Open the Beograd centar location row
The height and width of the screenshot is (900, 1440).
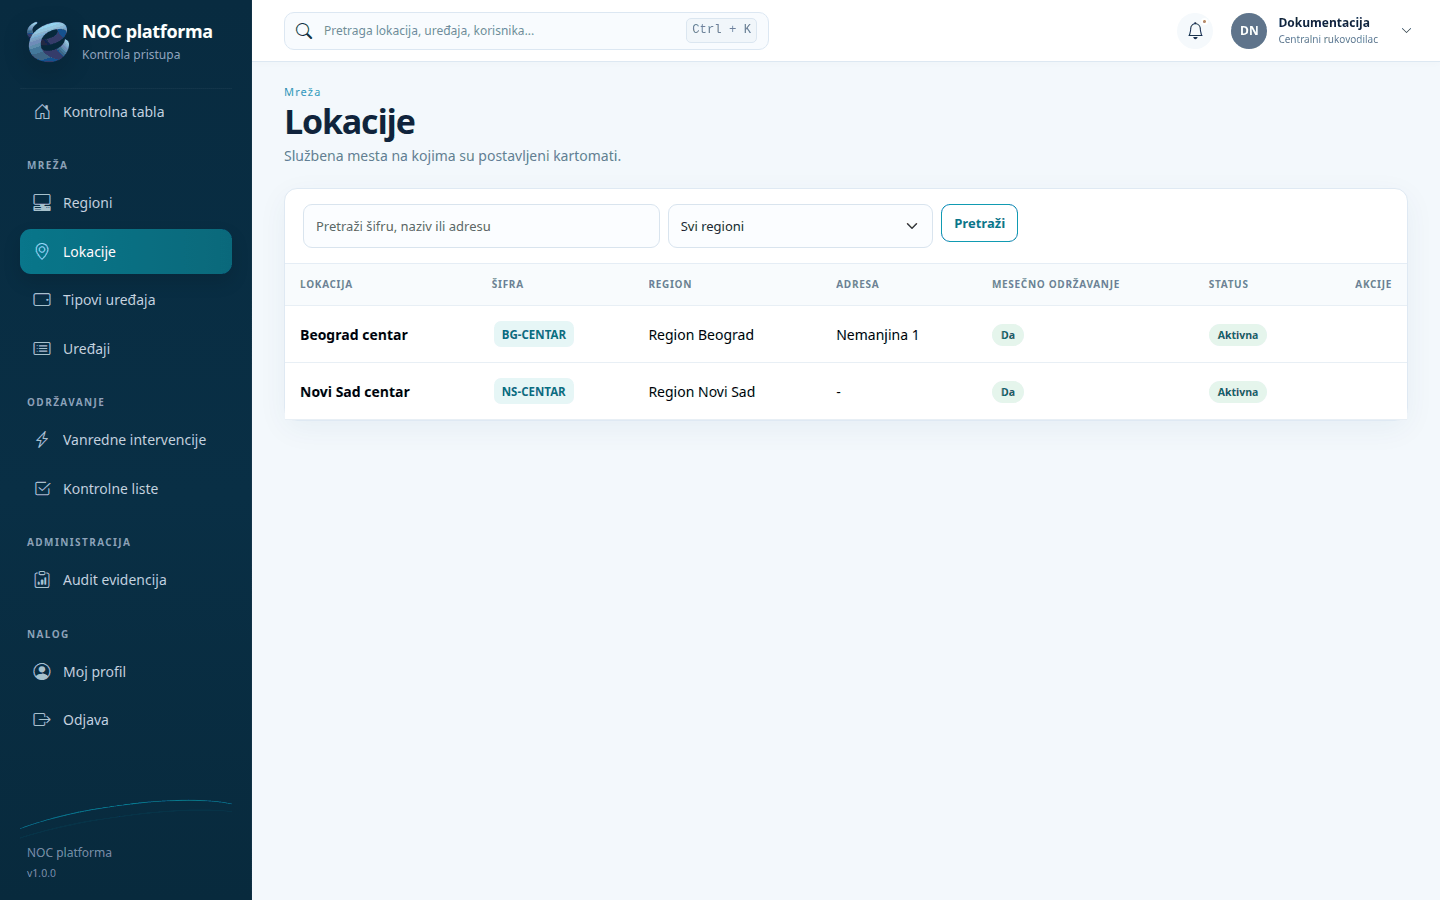(x=846, y=335)
